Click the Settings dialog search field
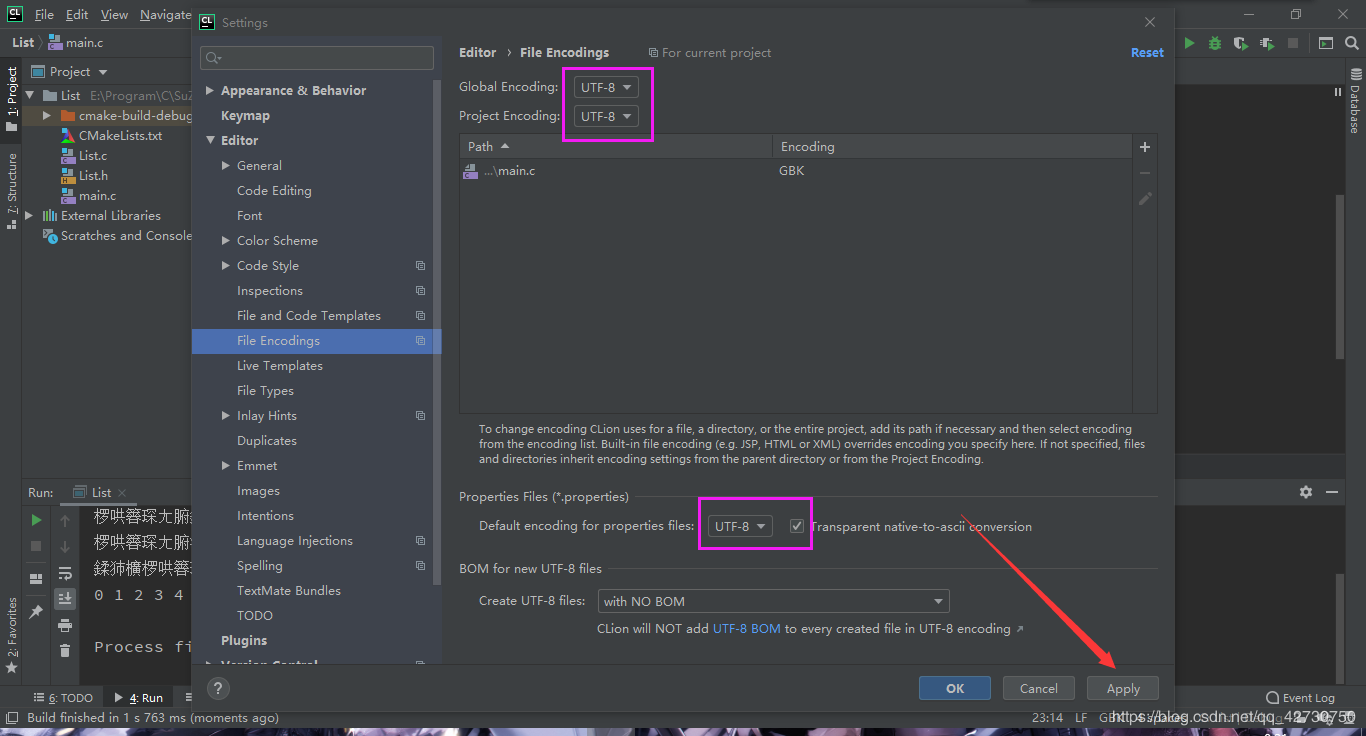 317,57
